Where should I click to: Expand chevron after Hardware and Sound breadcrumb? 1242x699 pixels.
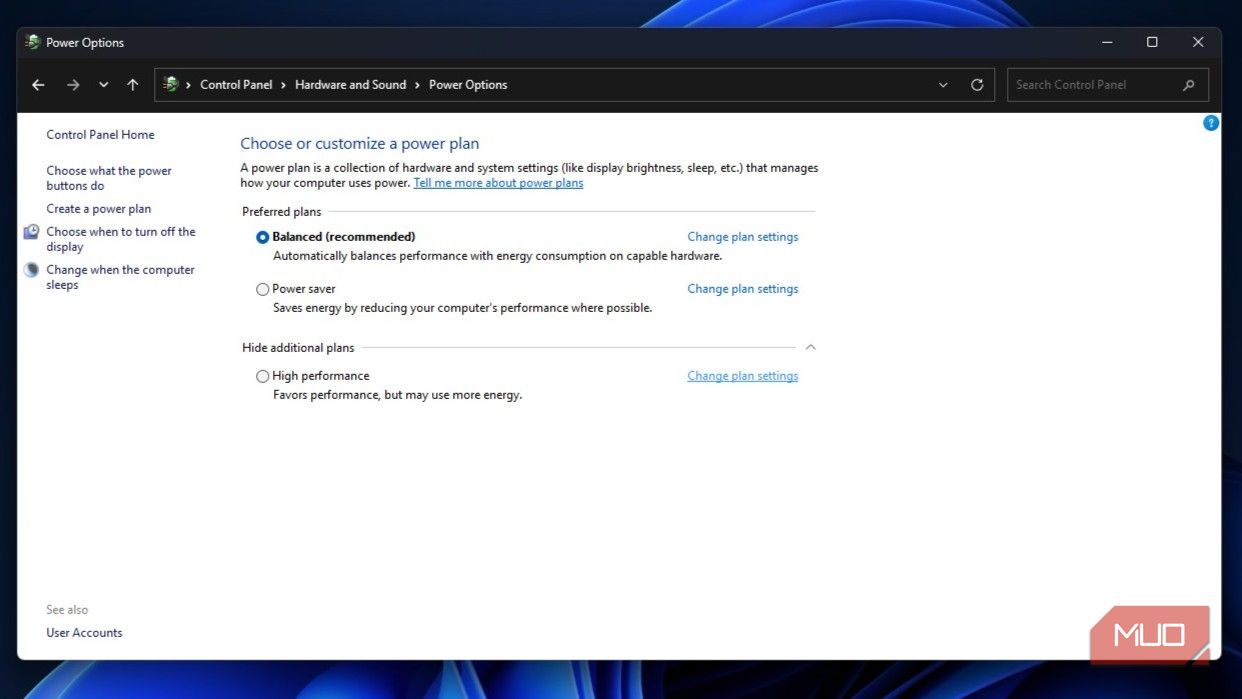coord(418,85)
